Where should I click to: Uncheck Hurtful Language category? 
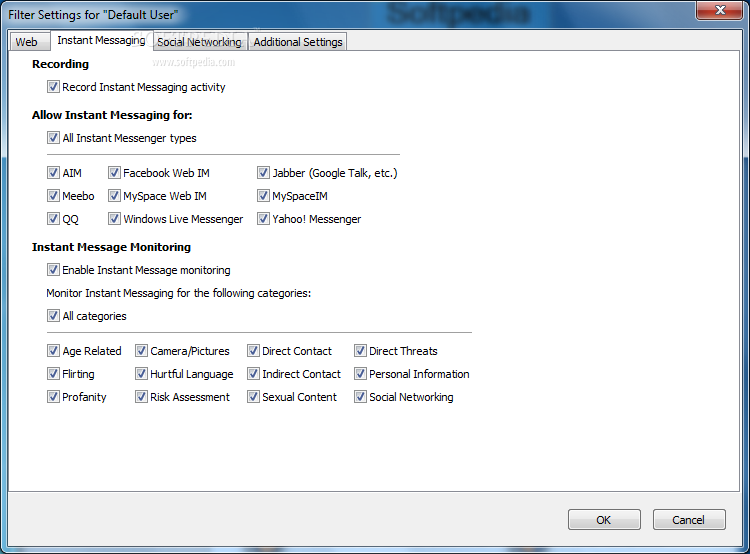pos(141,374)
